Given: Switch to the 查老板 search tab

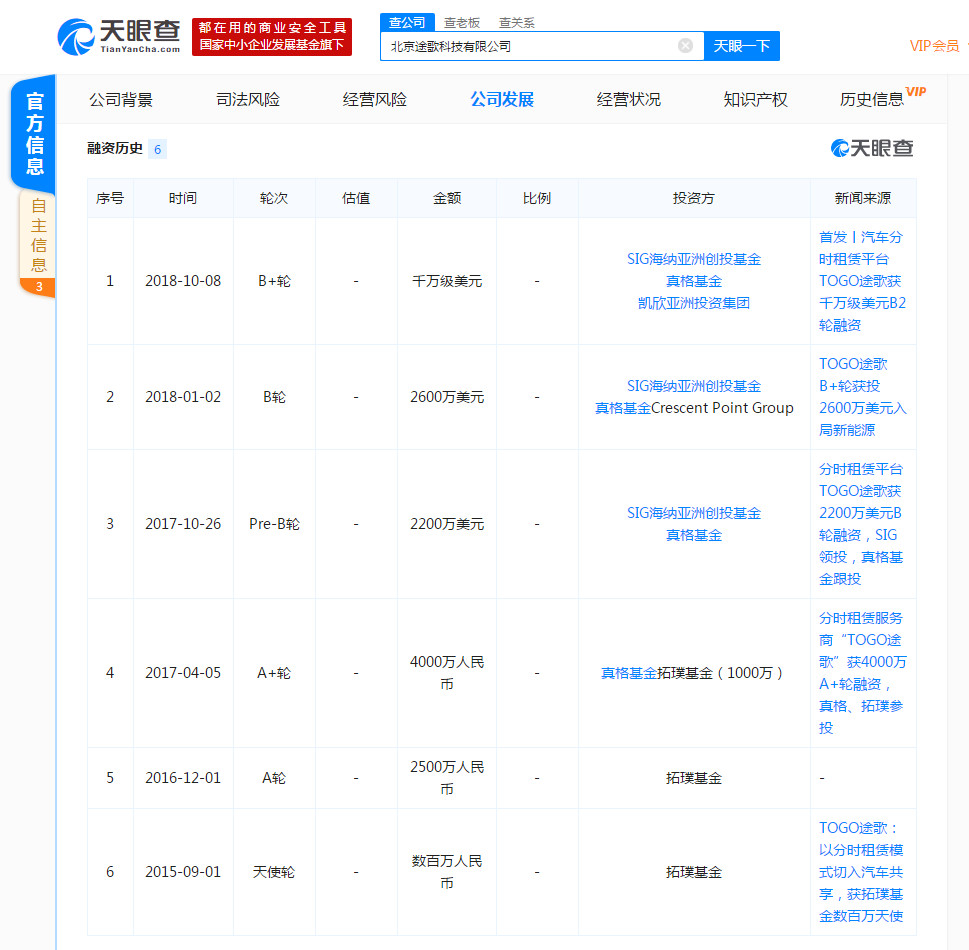Looking at the screenshot, I should (x=461, y=23).
